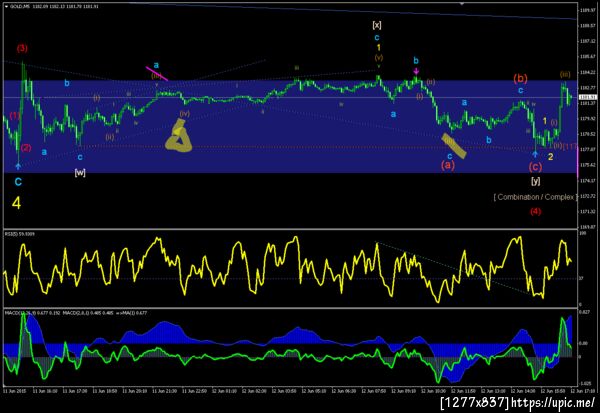
Task: Select the white [w] wave label
Action: tap(80, 173)
